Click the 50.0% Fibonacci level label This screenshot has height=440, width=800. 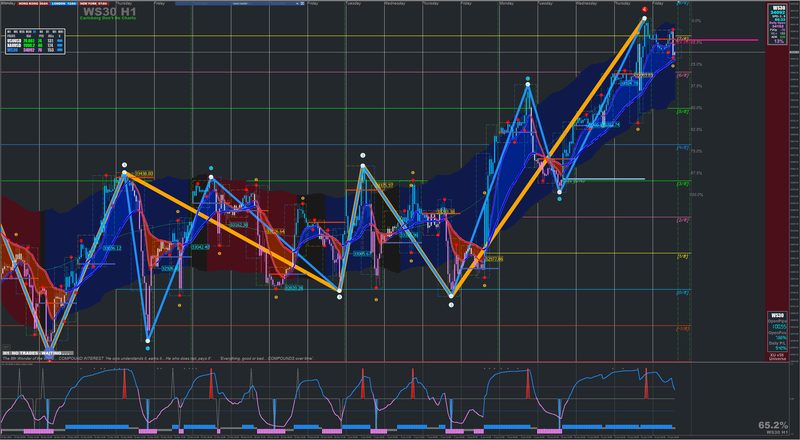pyautogui.click(x=696, y=108)
